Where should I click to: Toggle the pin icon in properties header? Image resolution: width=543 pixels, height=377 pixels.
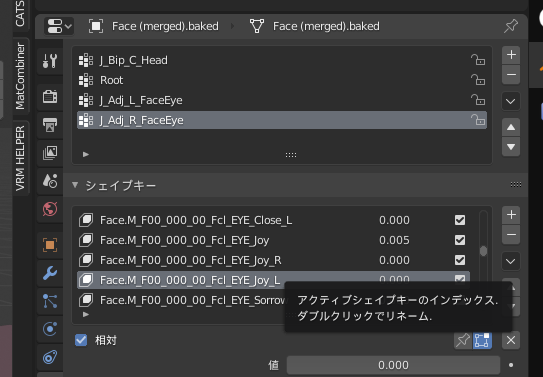tap(511, 26)
